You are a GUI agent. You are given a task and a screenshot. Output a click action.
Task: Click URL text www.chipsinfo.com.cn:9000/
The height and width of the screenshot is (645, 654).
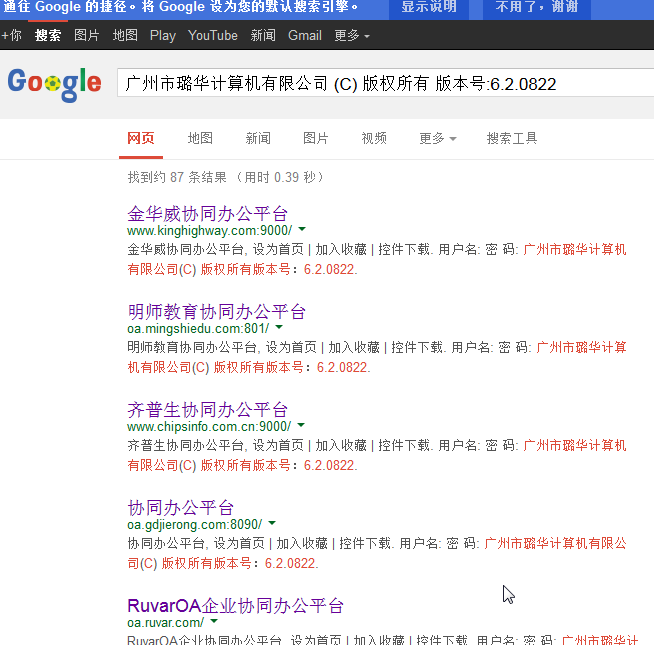point(209,426)
